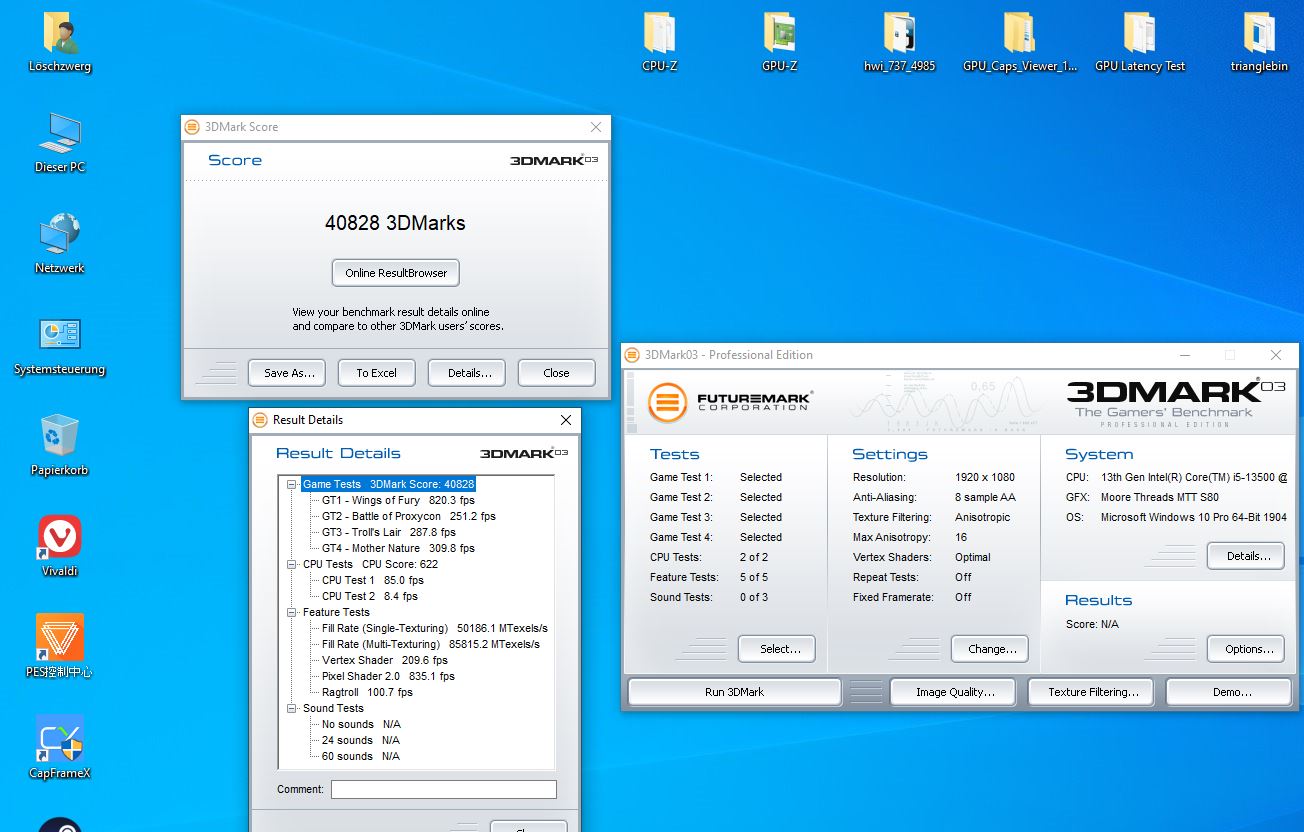Open Options under Results panel
This screenshot has width=1304, height=832.
tap(1246, 649)
